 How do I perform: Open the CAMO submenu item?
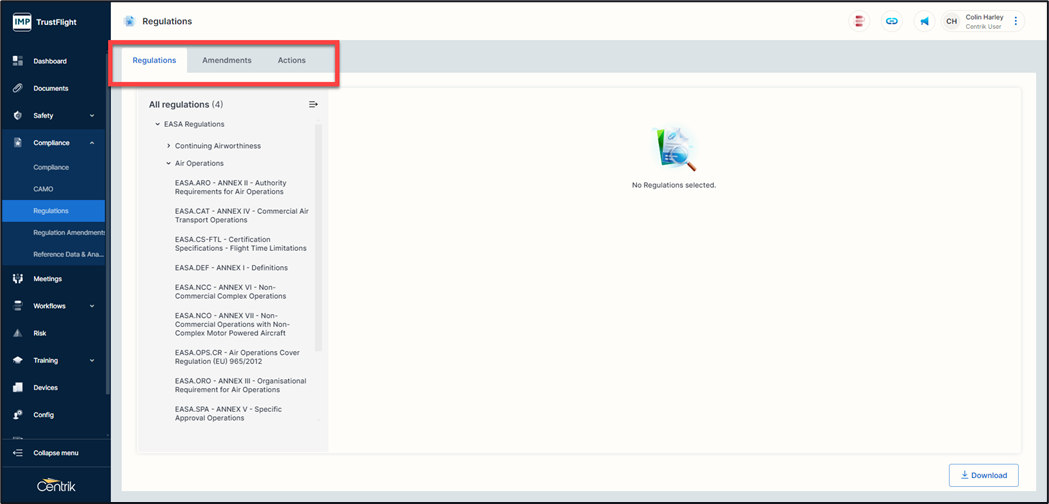43,189
